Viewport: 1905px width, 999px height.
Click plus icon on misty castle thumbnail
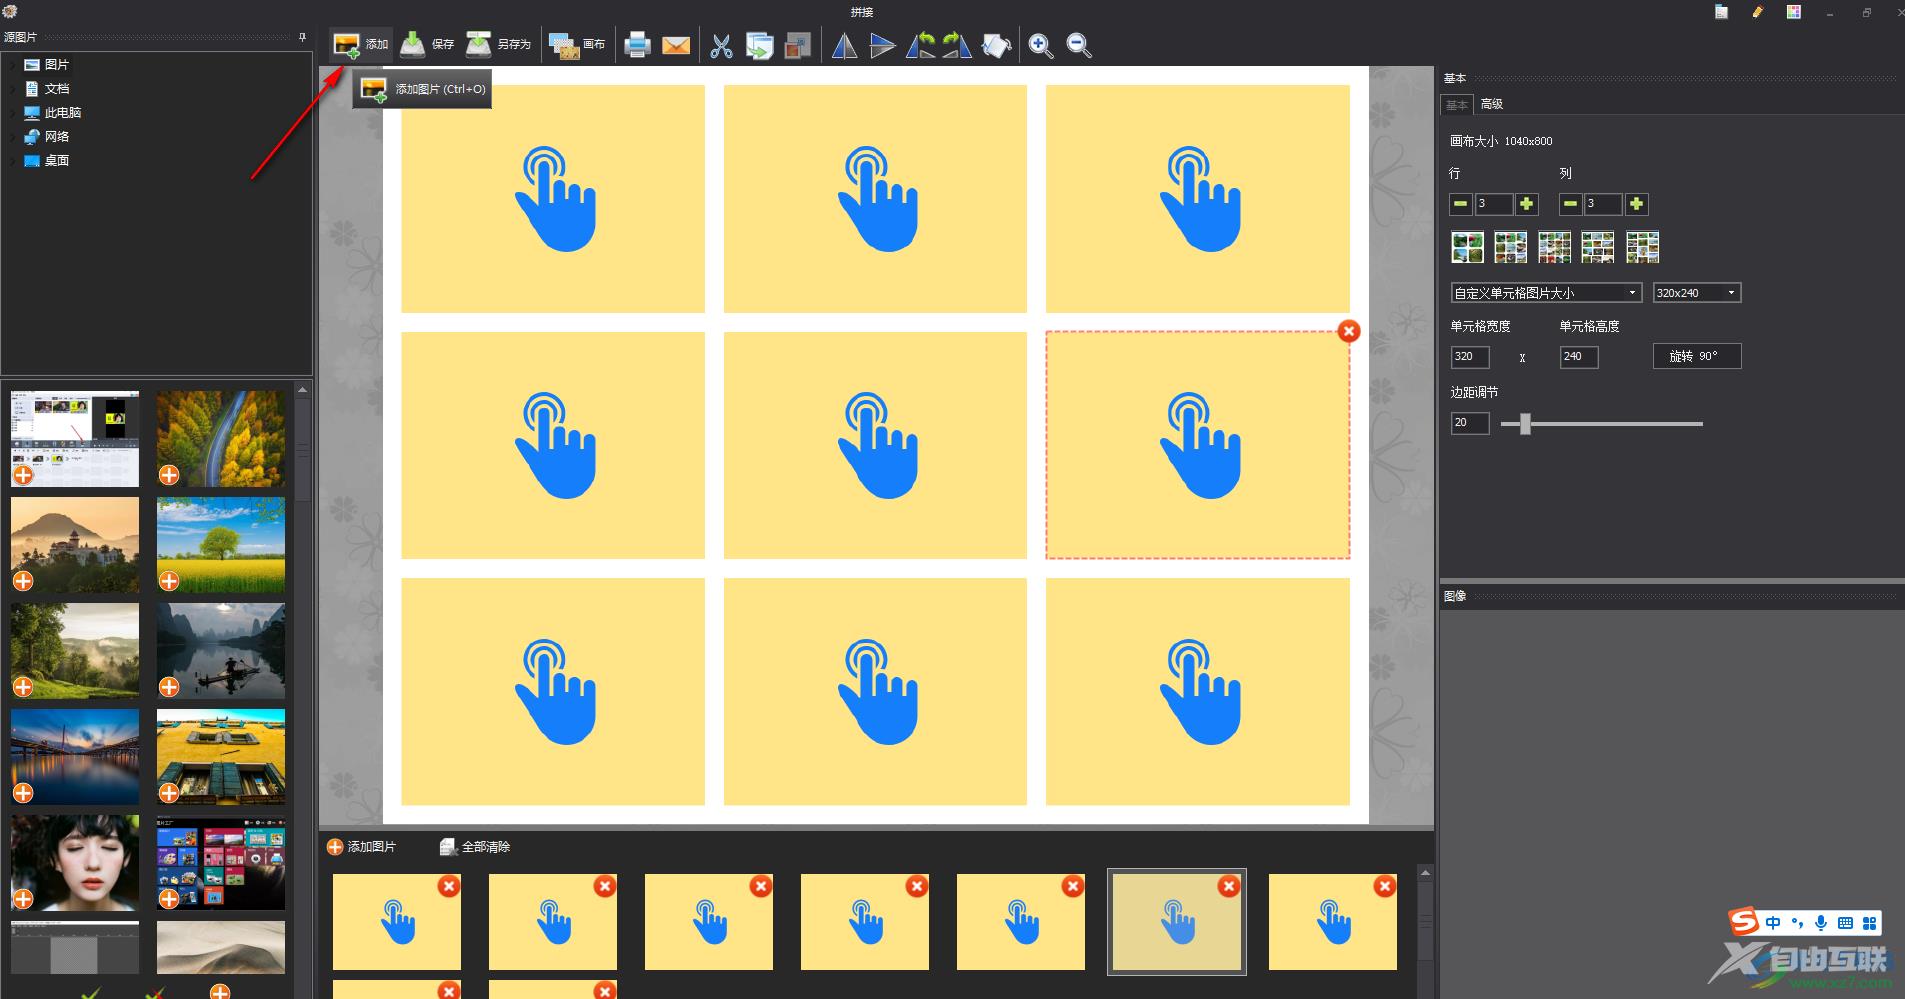pyautogui.click(x=23, y=581)
